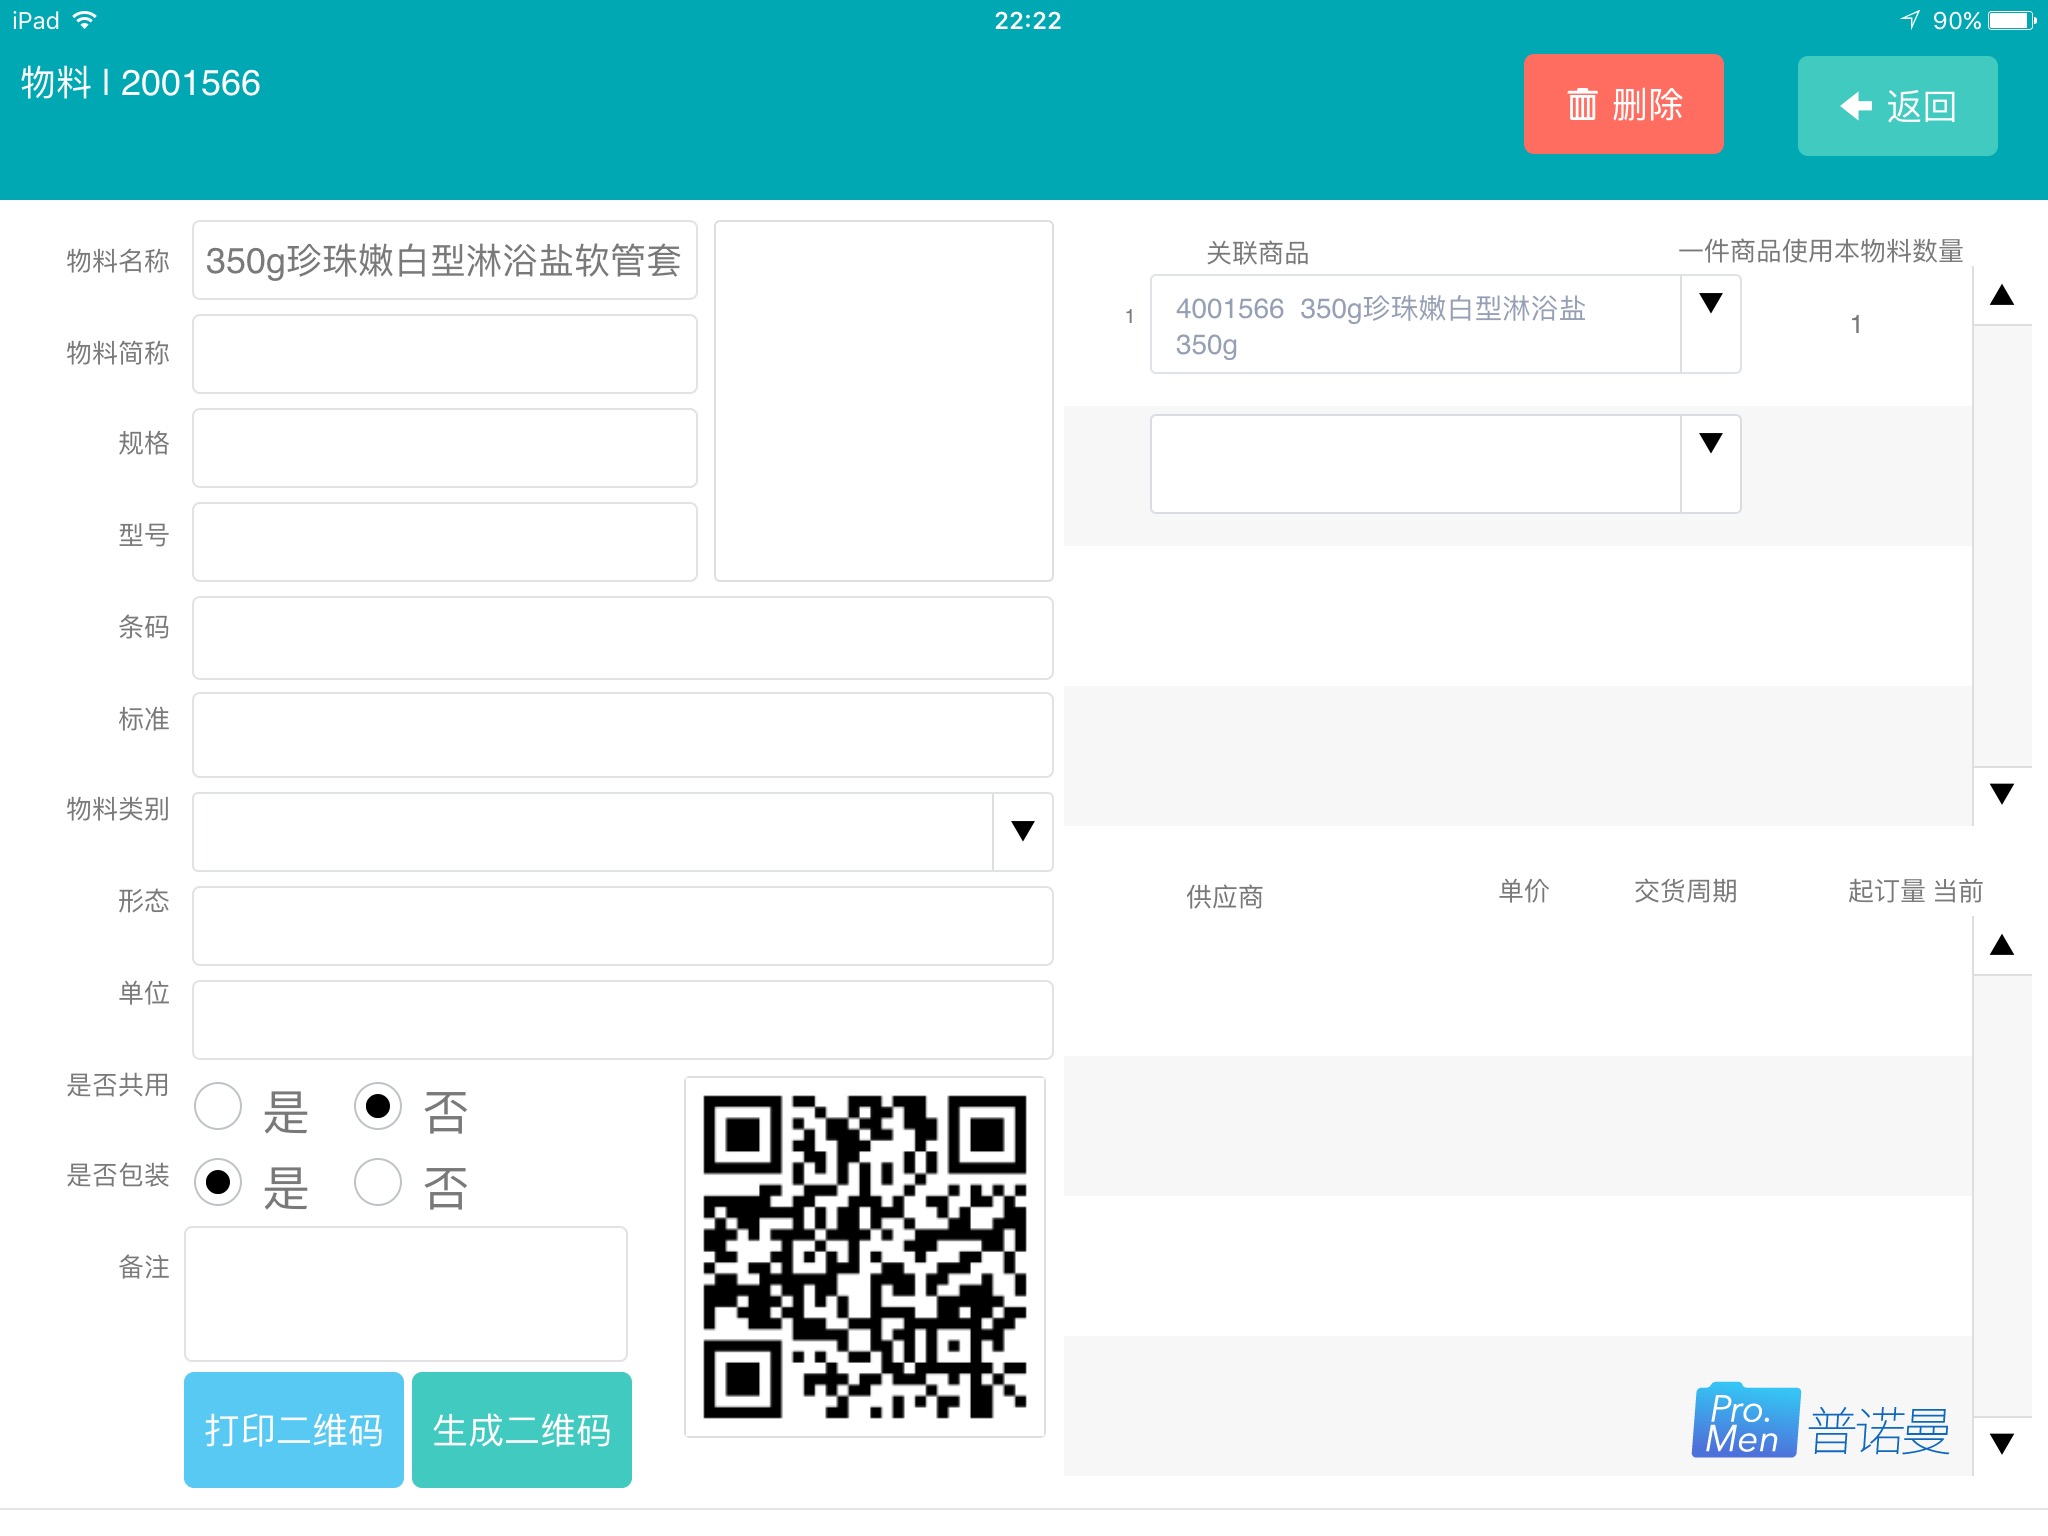
Task: Click the Wi-Fi status icon
Action: [85, 20]
